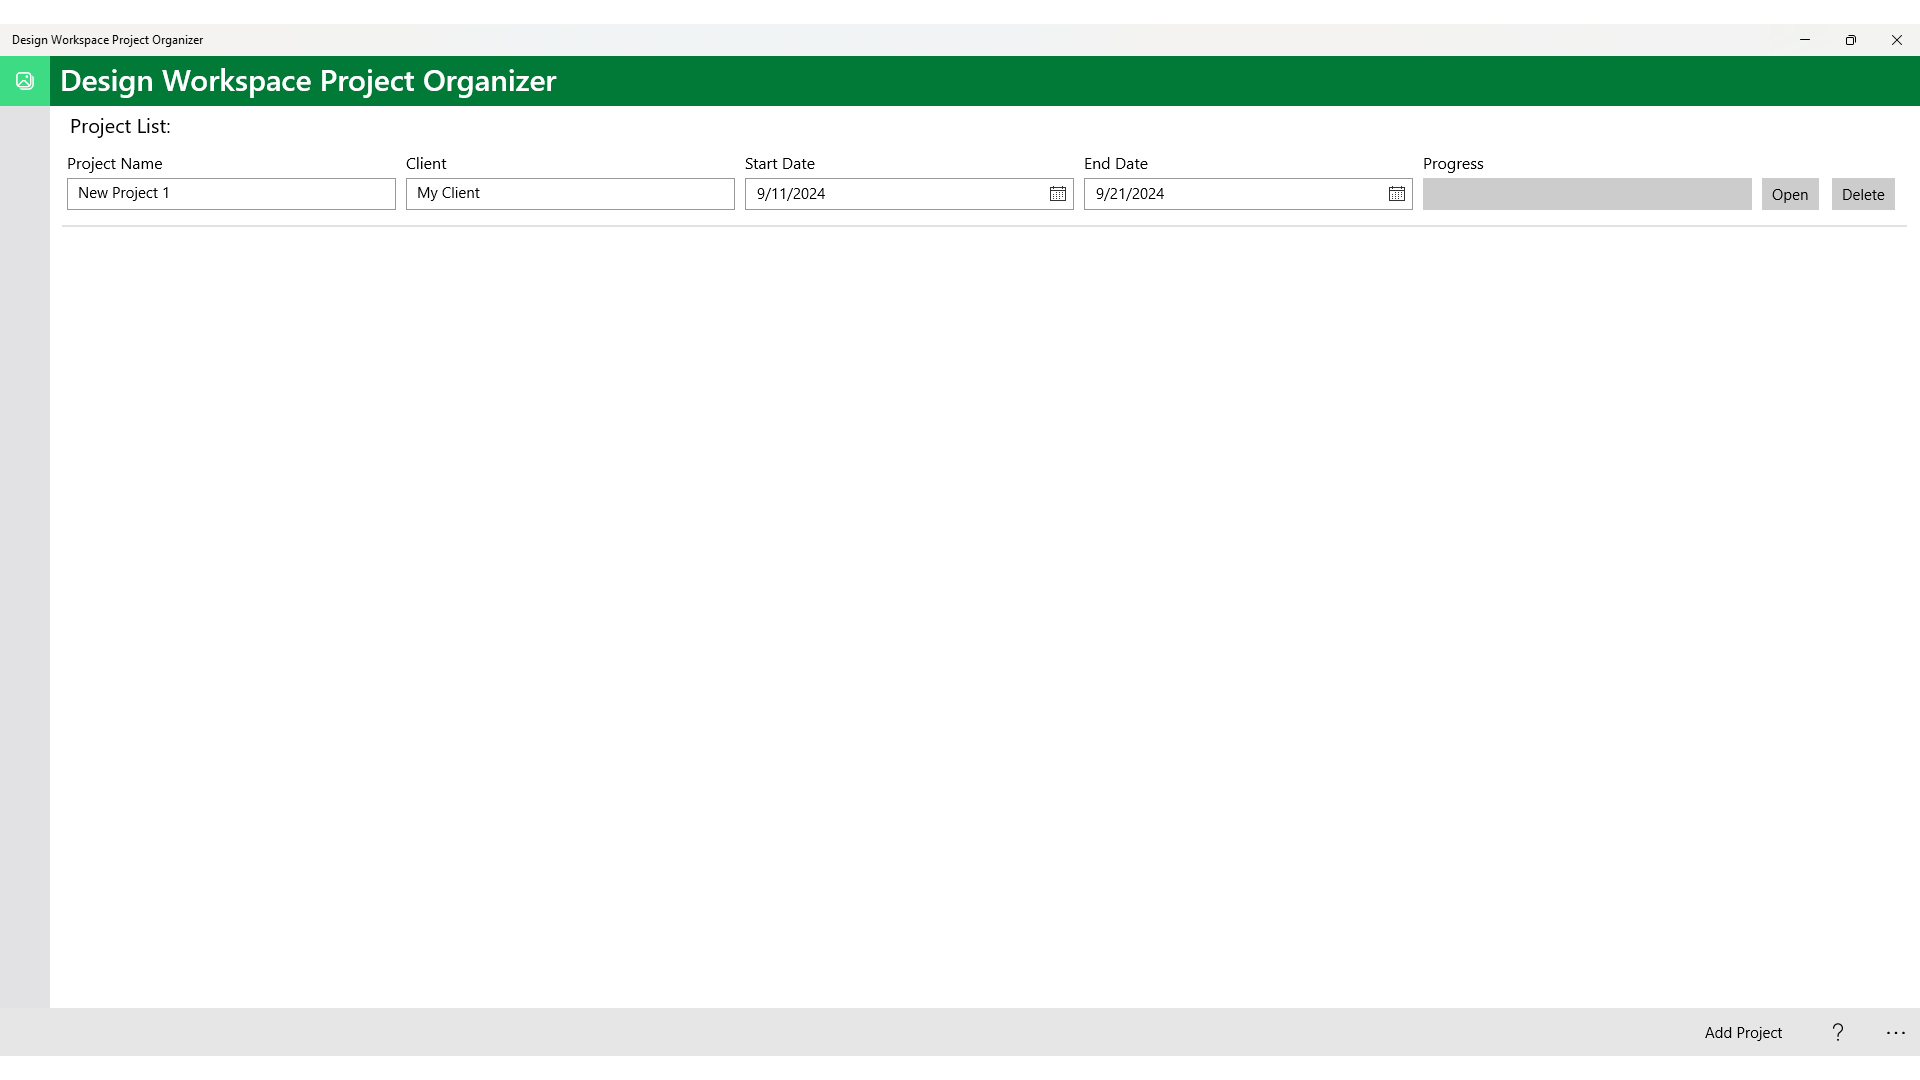Click into the Client field showing My Client
The height and width of the screenshot is (1080, 1920).
[570, 194]
